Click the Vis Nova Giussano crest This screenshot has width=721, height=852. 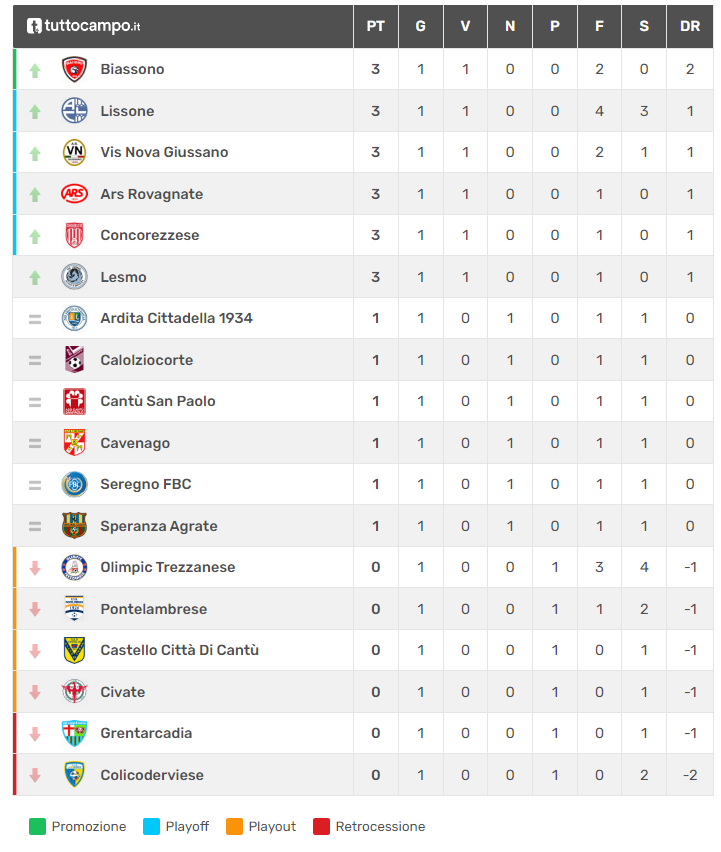[75, 152]
